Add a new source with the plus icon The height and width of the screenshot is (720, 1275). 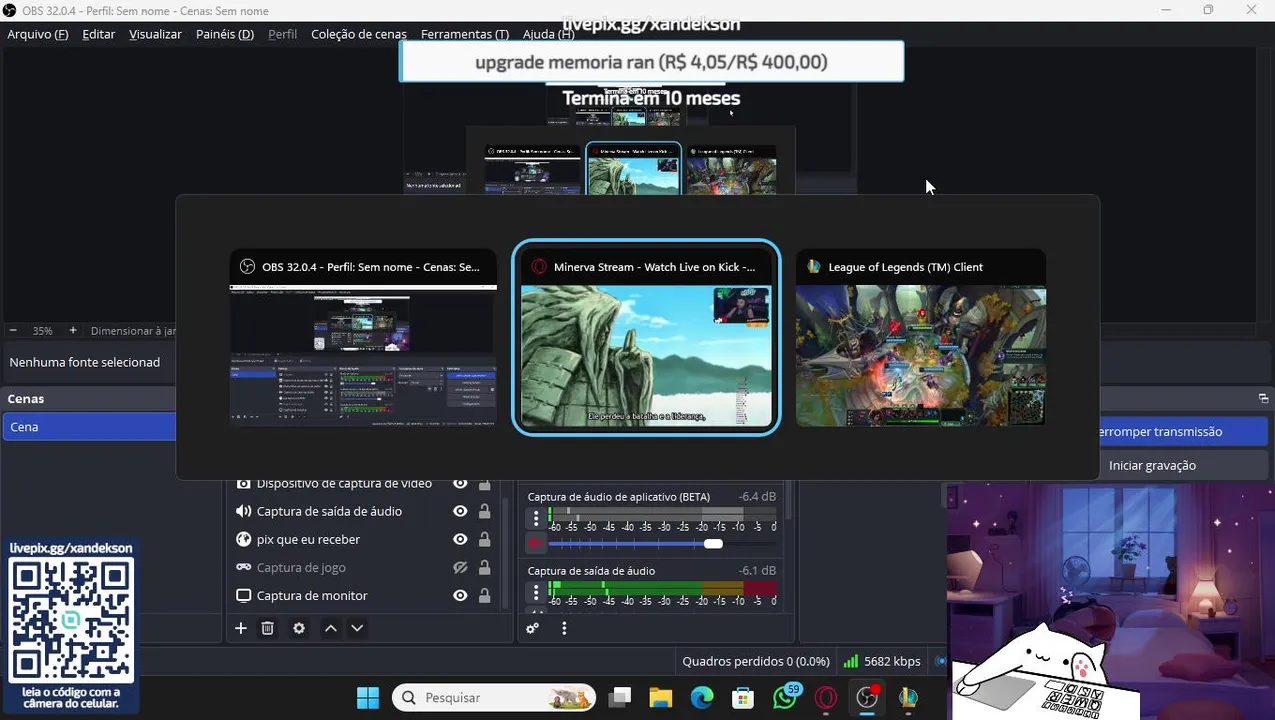coord(241,628)
